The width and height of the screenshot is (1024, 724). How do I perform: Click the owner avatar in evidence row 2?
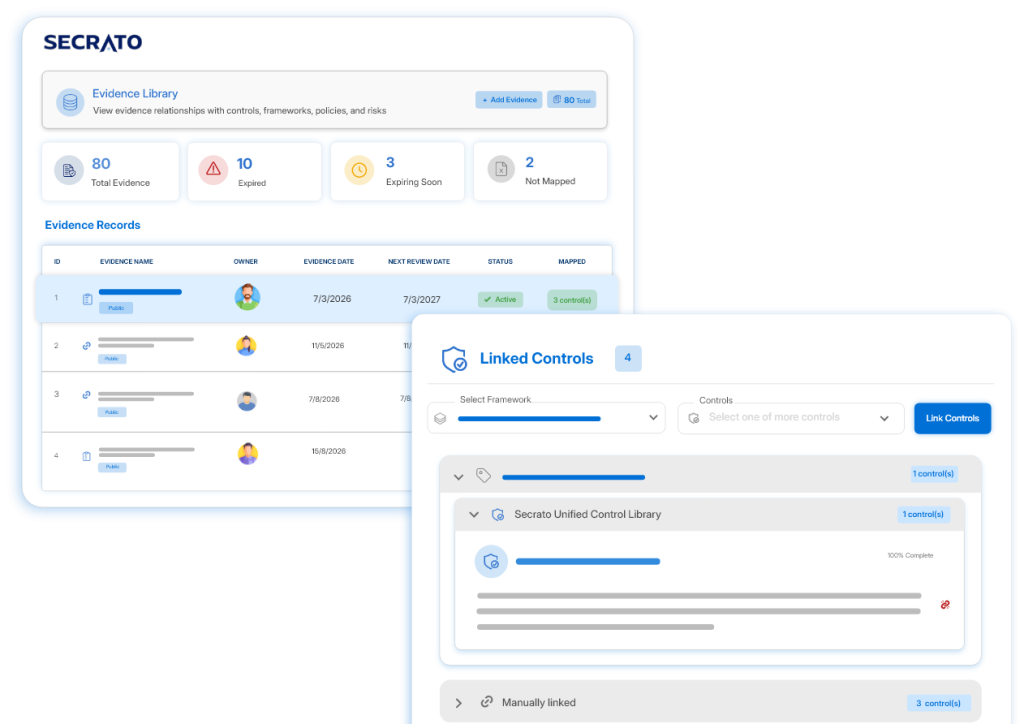coord(246,345)
